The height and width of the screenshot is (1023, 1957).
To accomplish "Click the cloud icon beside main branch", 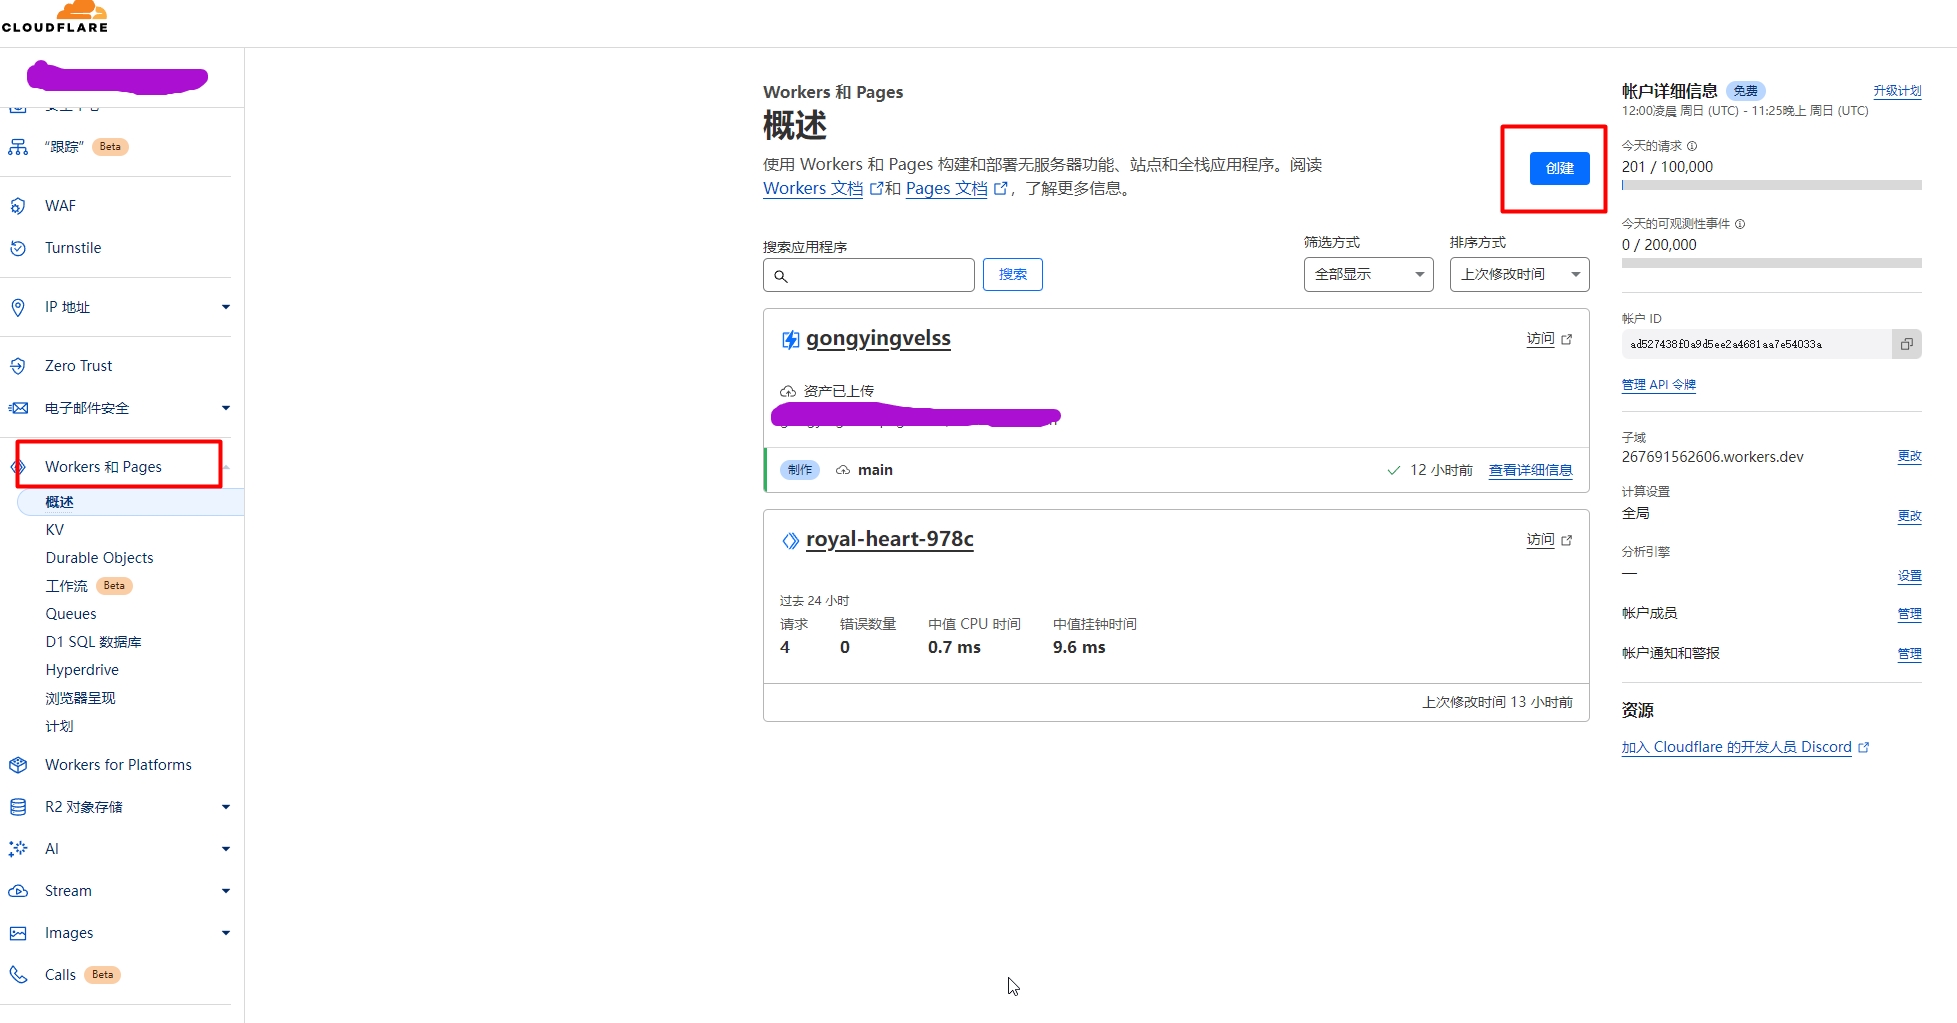I will coord(843,470).
